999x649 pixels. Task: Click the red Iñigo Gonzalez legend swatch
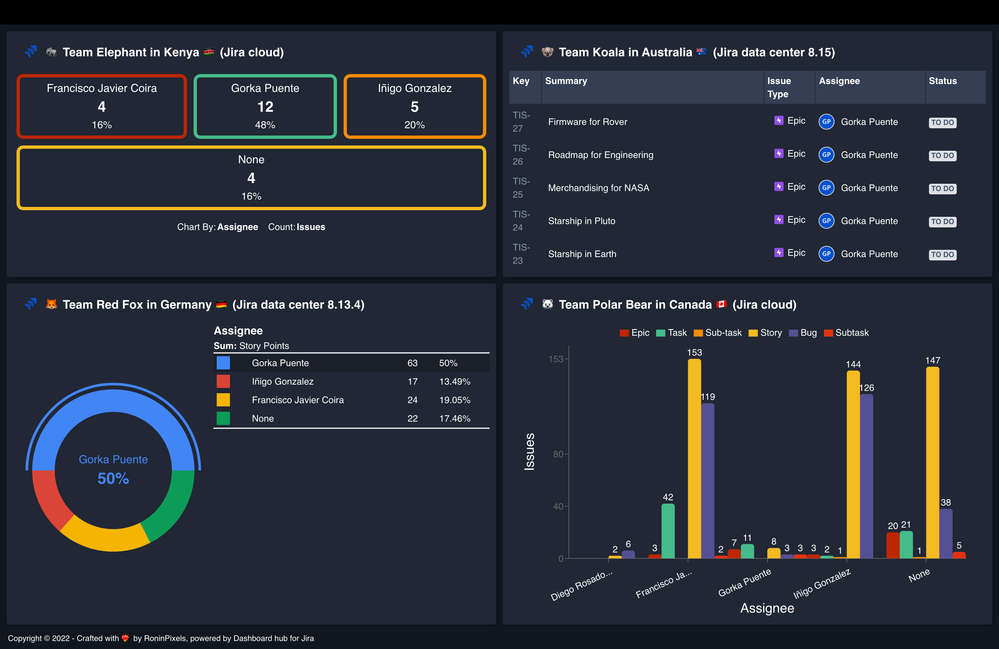pyautogui.click(x=223, y=382)
